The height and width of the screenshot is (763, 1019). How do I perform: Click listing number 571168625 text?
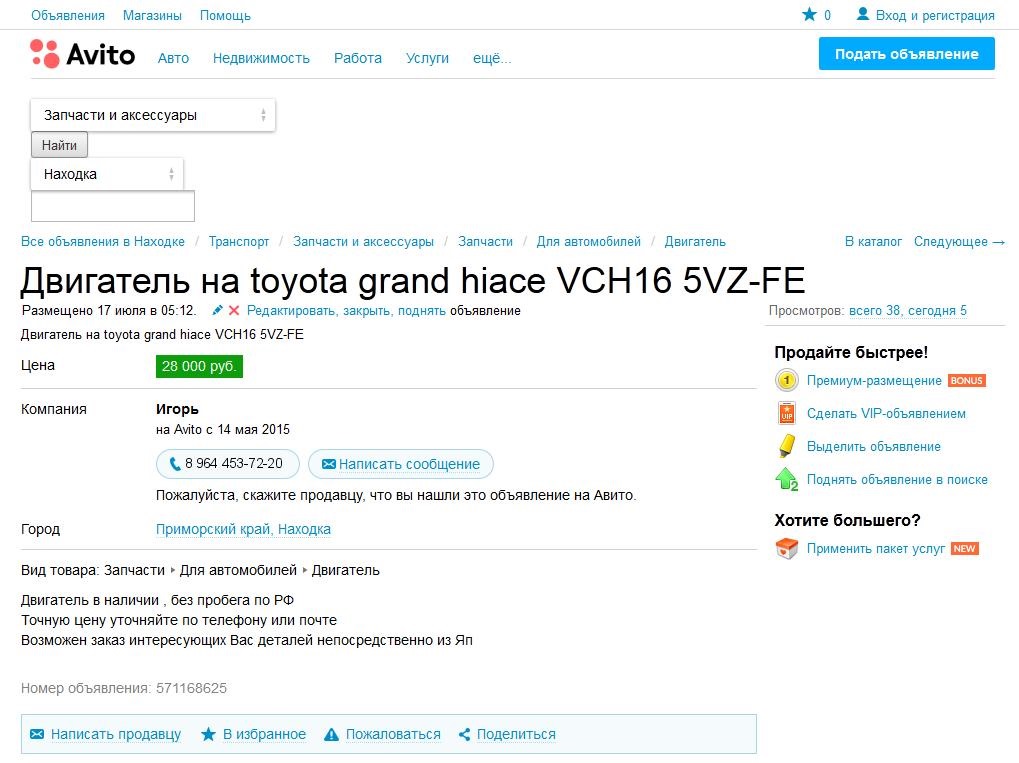click(x=191, y=688)
